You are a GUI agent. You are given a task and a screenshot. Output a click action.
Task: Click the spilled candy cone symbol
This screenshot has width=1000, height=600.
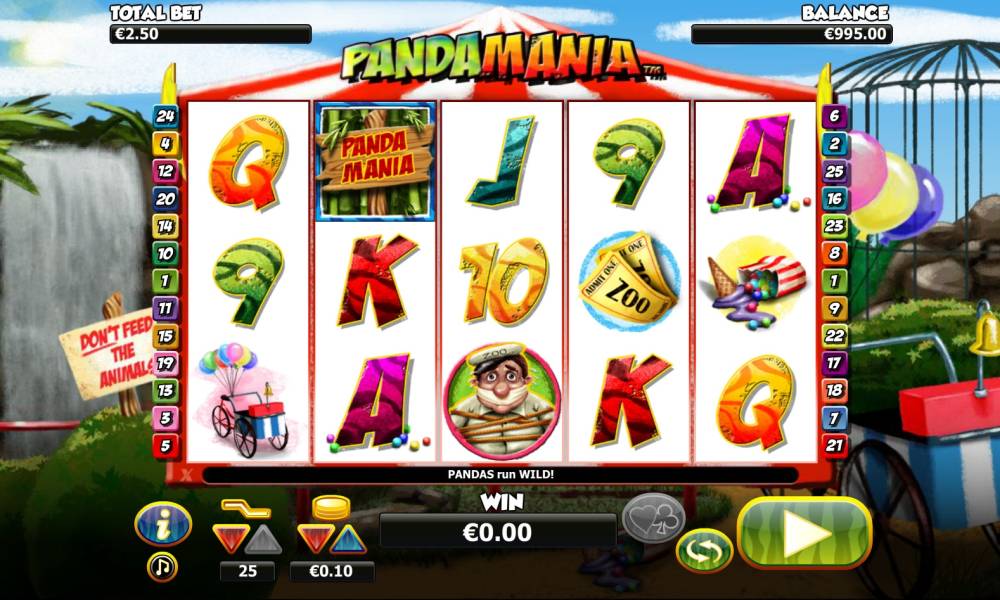coord(755,282)
